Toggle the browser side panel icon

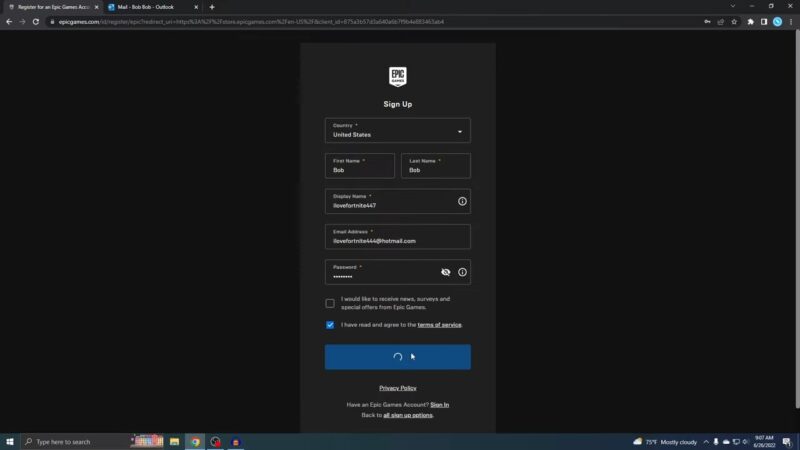coord(764,22)
